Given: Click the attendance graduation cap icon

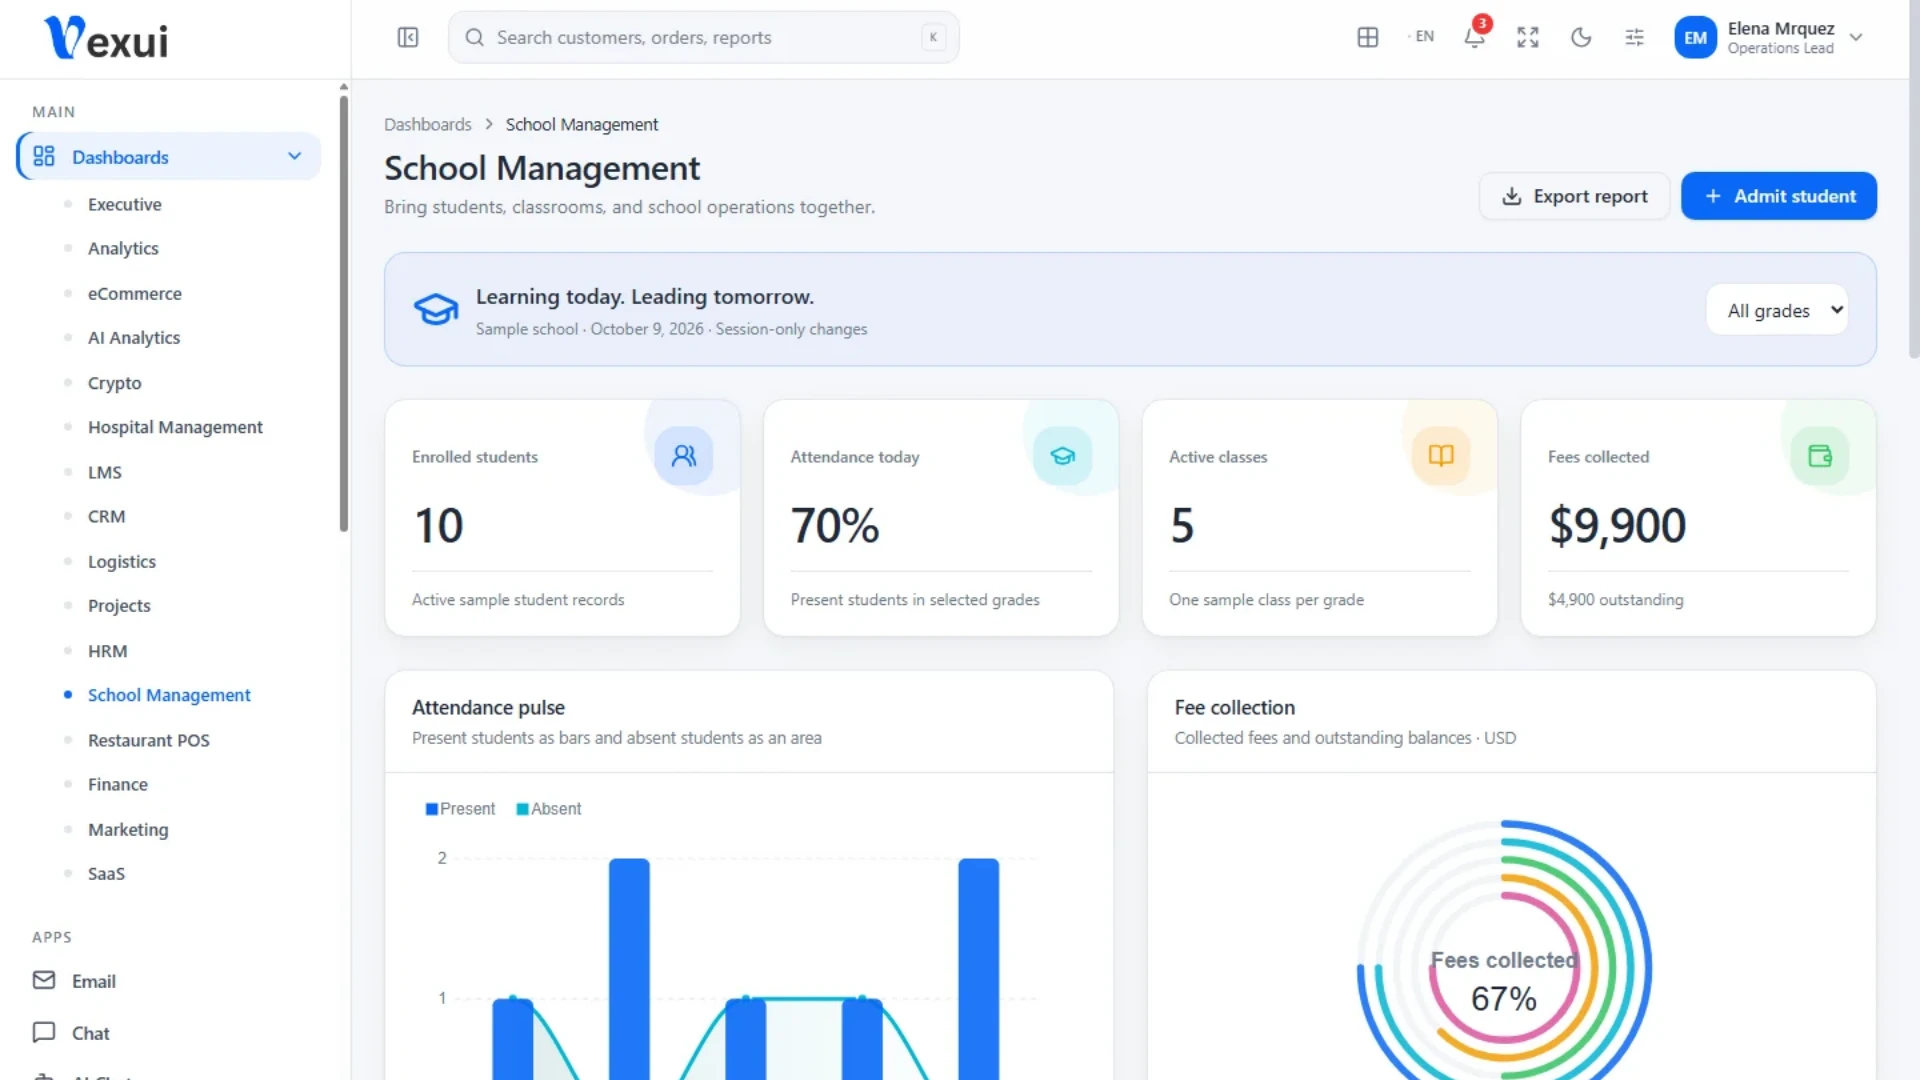Looking at the screenshot, I should coord(1062,456).
